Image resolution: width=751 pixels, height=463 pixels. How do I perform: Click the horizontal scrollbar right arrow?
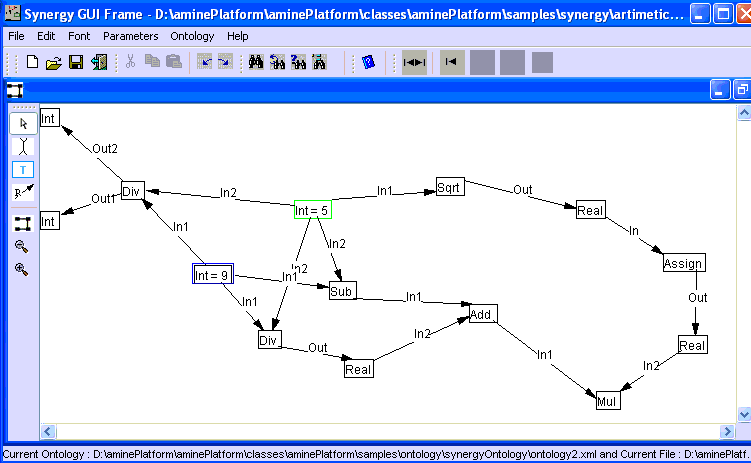click(x=727, y=431)
